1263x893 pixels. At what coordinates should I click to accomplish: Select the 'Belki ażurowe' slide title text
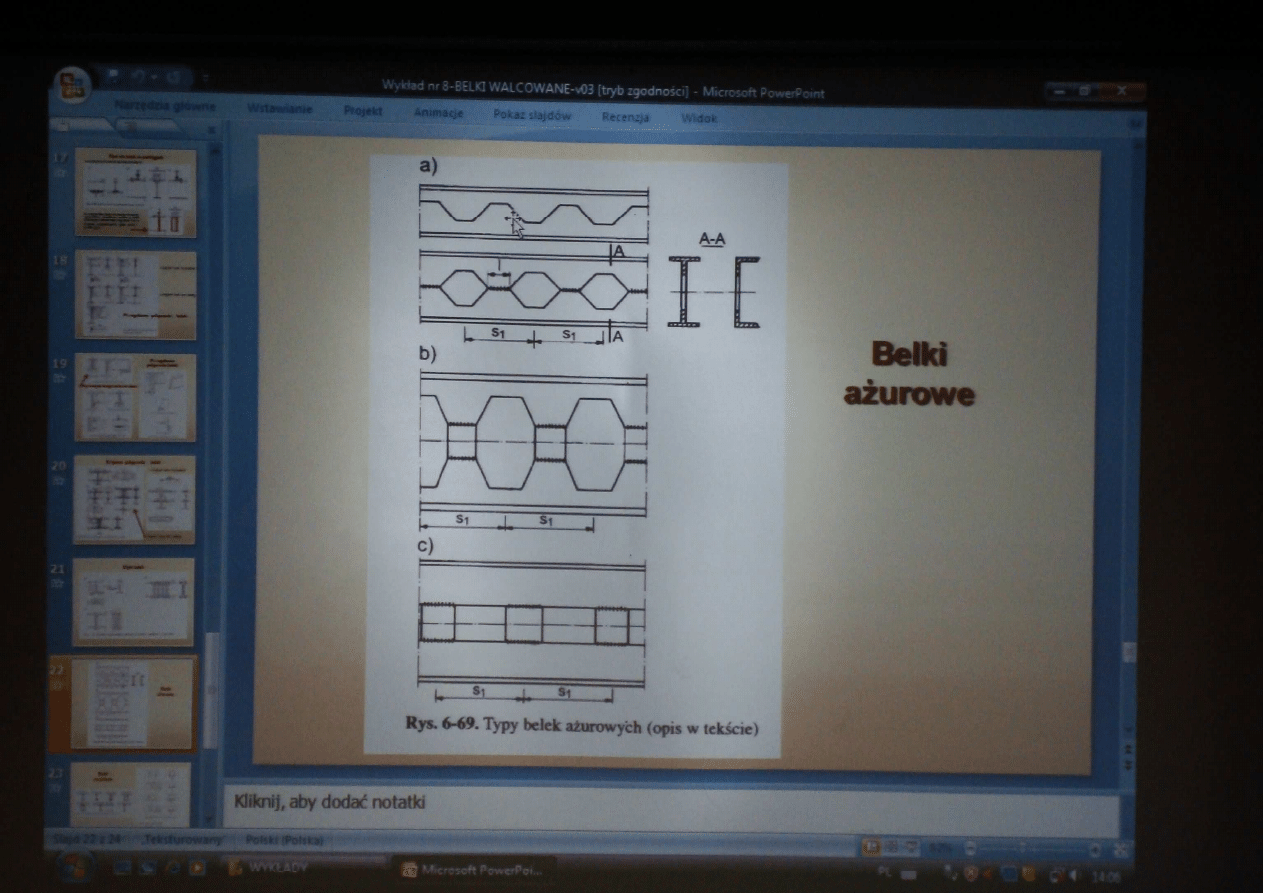[x=908, y=374]
